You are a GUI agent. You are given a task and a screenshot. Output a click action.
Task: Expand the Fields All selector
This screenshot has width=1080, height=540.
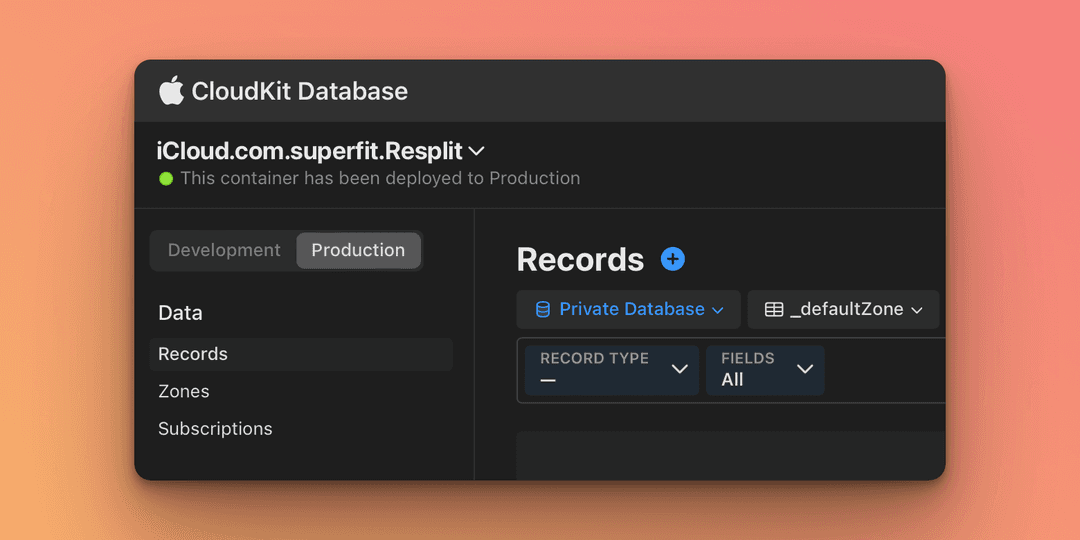[x=765, y=370]
